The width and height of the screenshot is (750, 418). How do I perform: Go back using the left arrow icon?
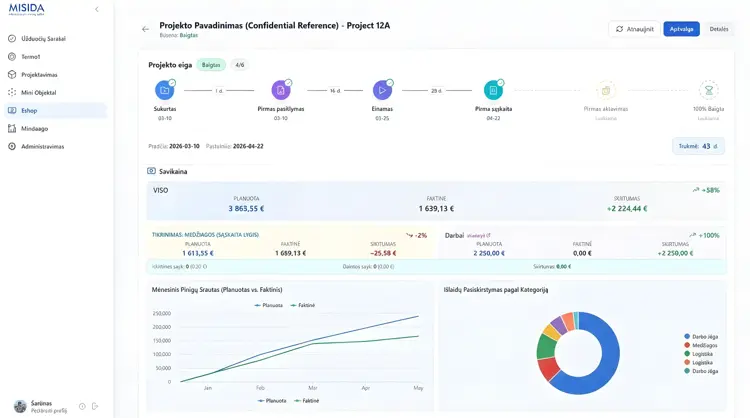tap(145, 29)
